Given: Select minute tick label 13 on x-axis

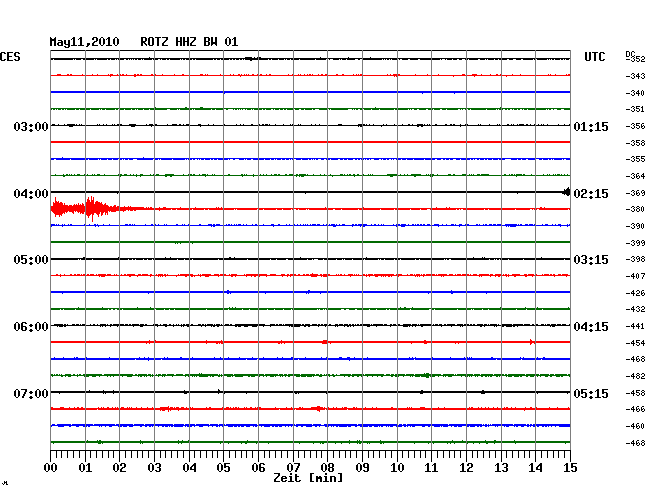Looking at the screenshot, I should [x=501, y=468].
